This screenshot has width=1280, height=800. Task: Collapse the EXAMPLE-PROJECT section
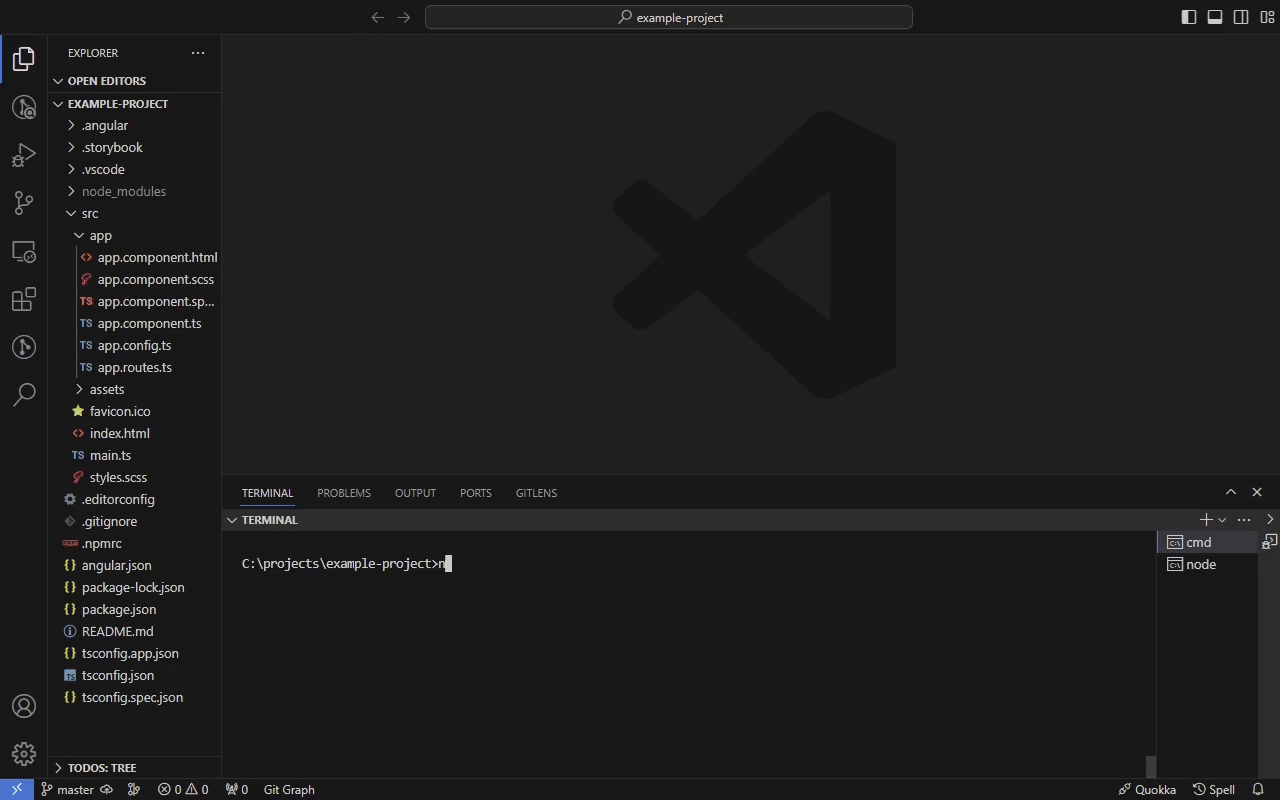[x=135, y=104]
